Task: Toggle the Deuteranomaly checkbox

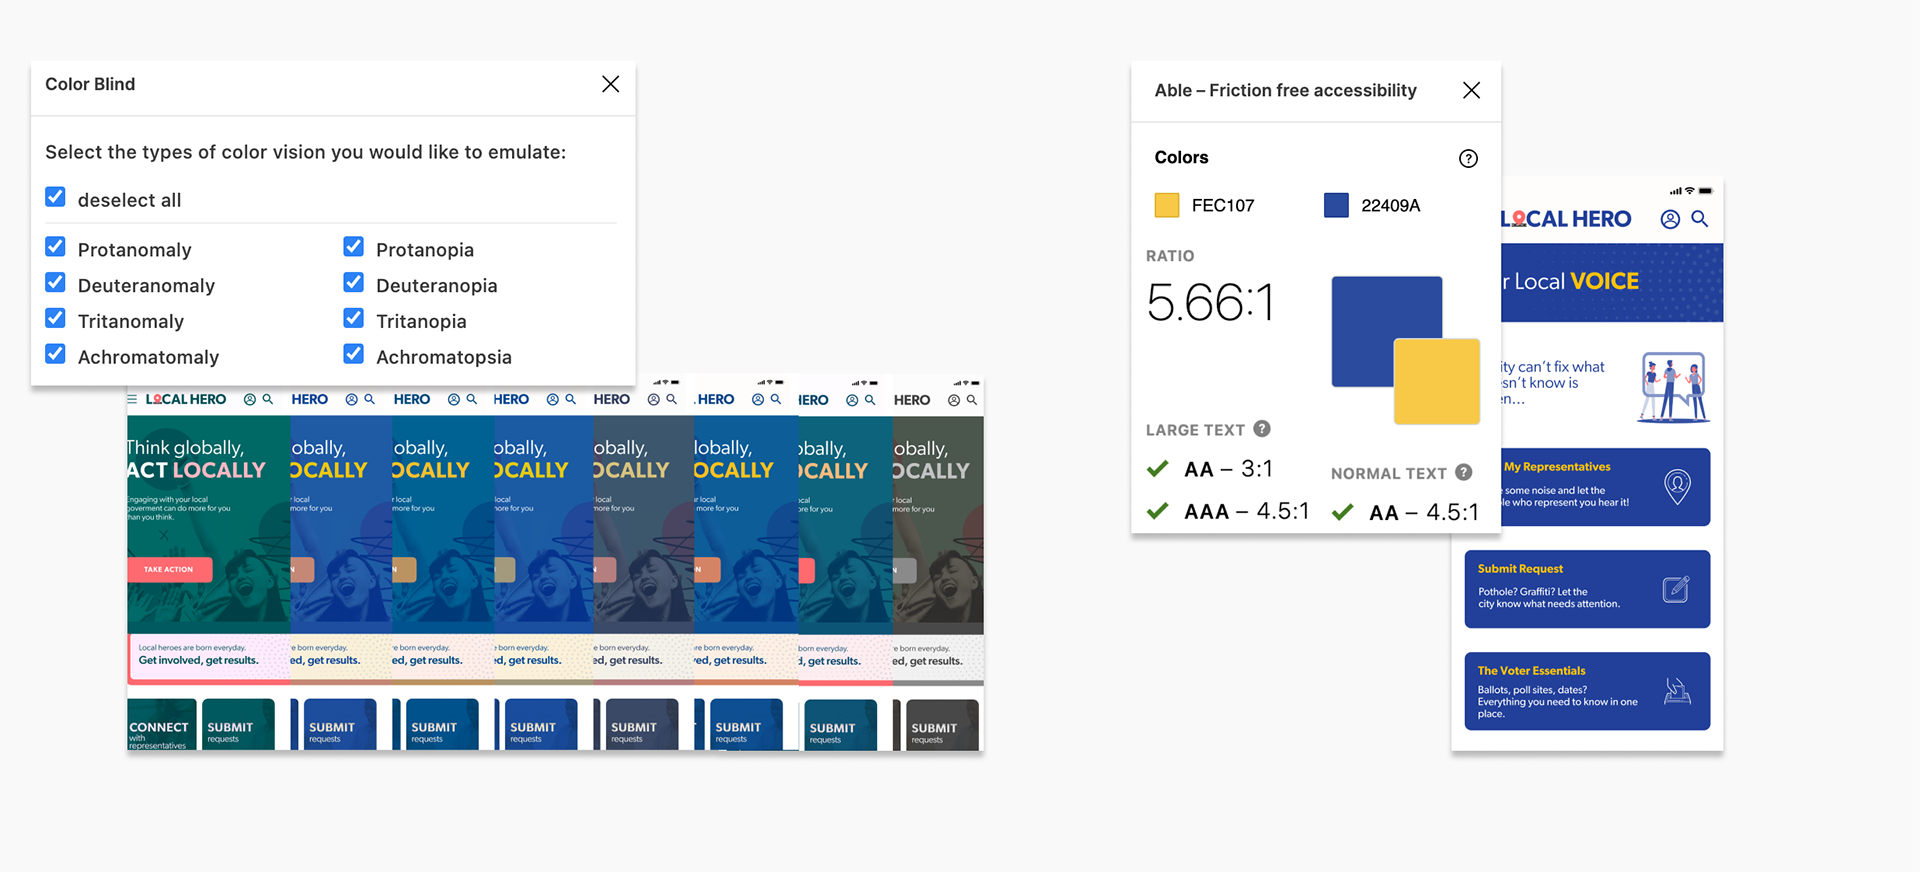Action: click(56, 283)
